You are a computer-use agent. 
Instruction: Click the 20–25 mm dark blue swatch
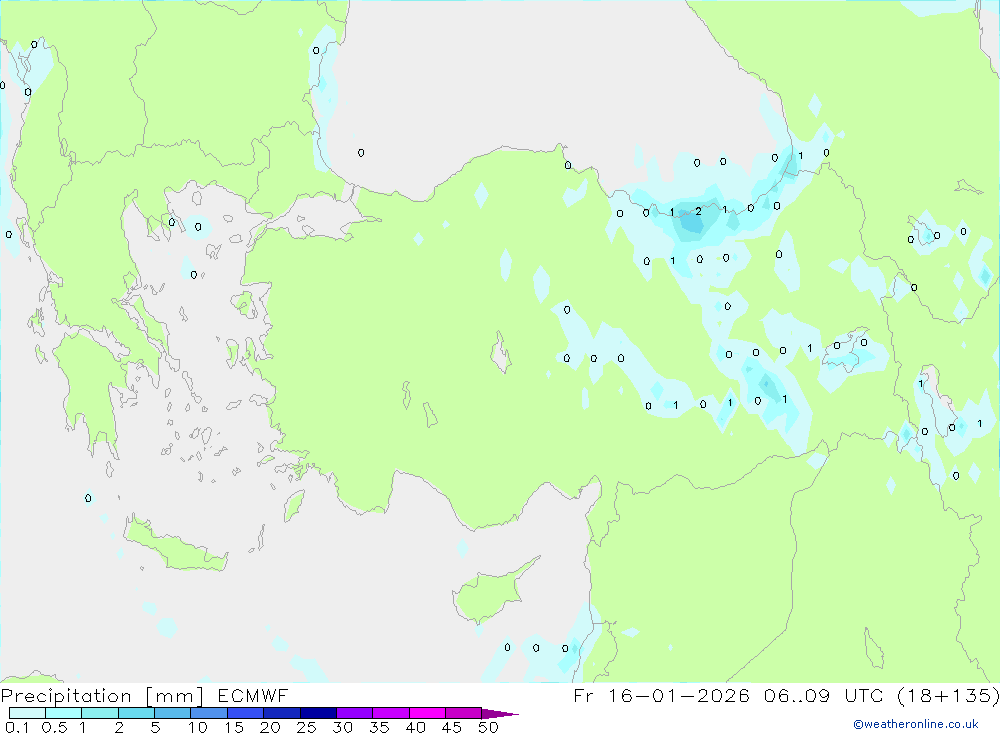[281, 713]
